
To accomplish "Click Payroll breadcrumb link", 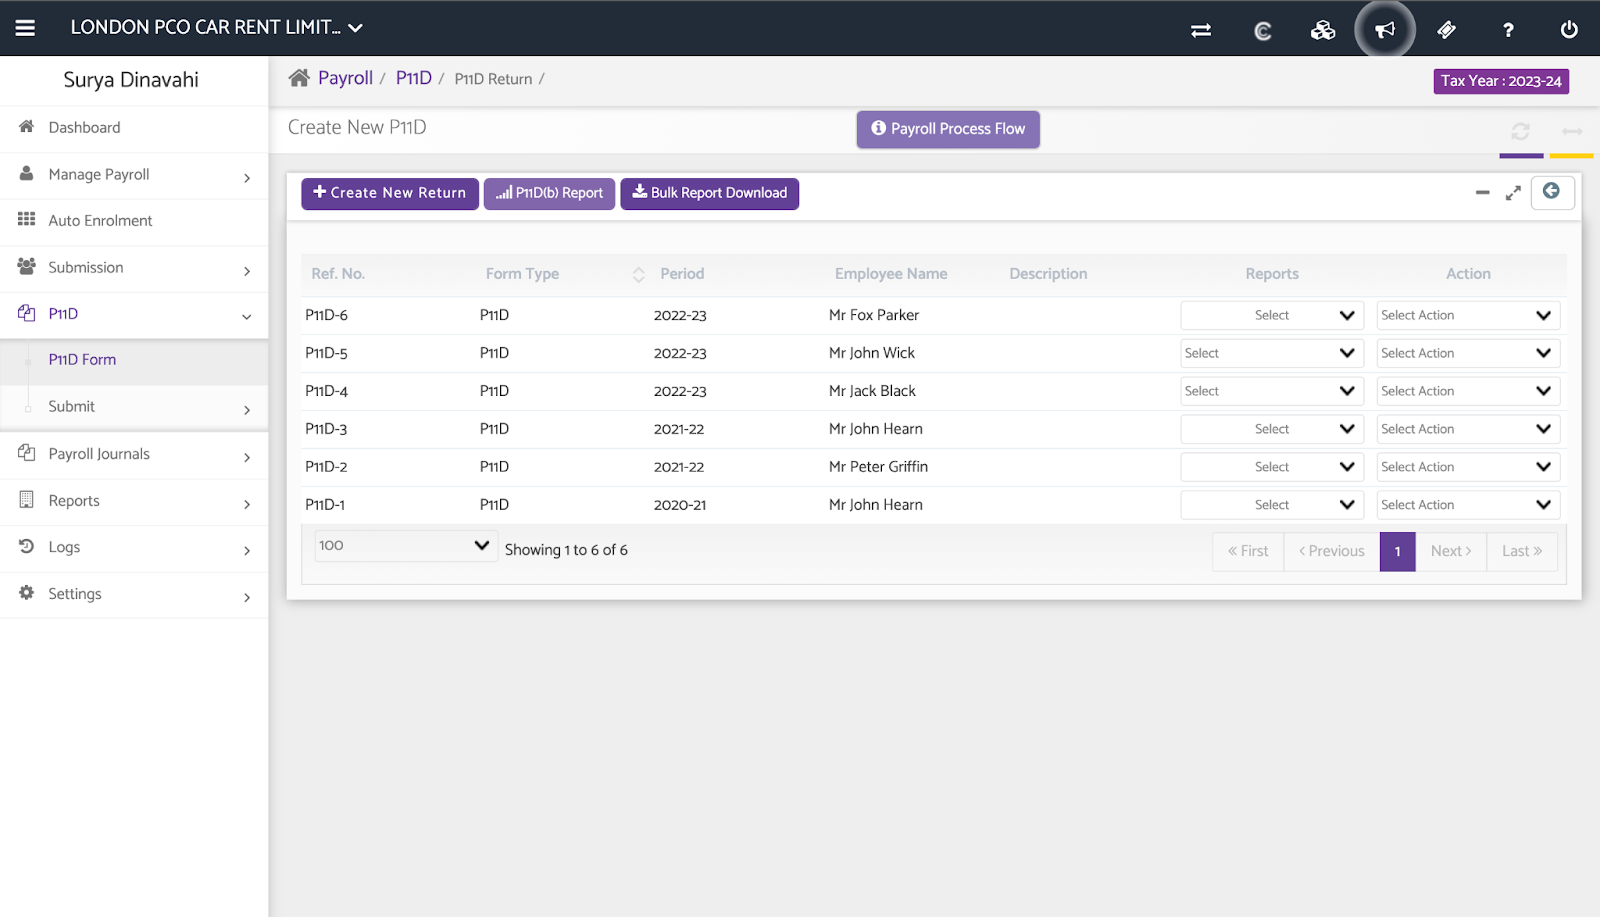I will (x=345, y=78).
